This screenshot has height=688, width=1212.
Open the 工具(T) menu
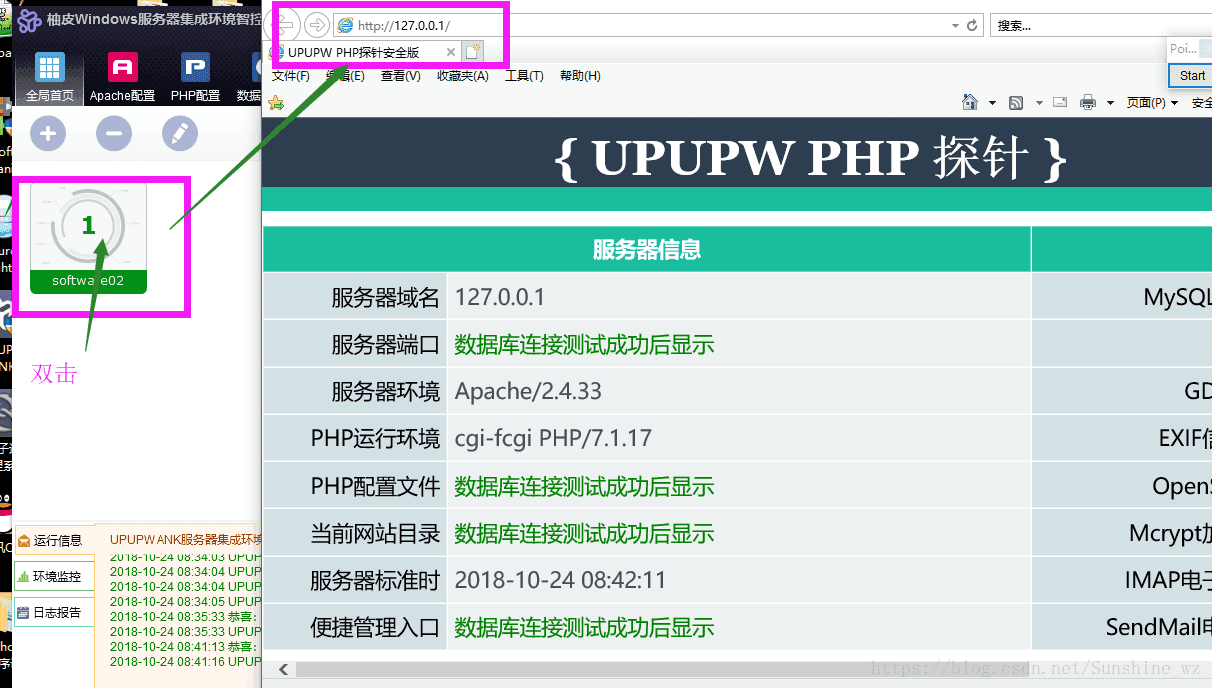(524, 76)
